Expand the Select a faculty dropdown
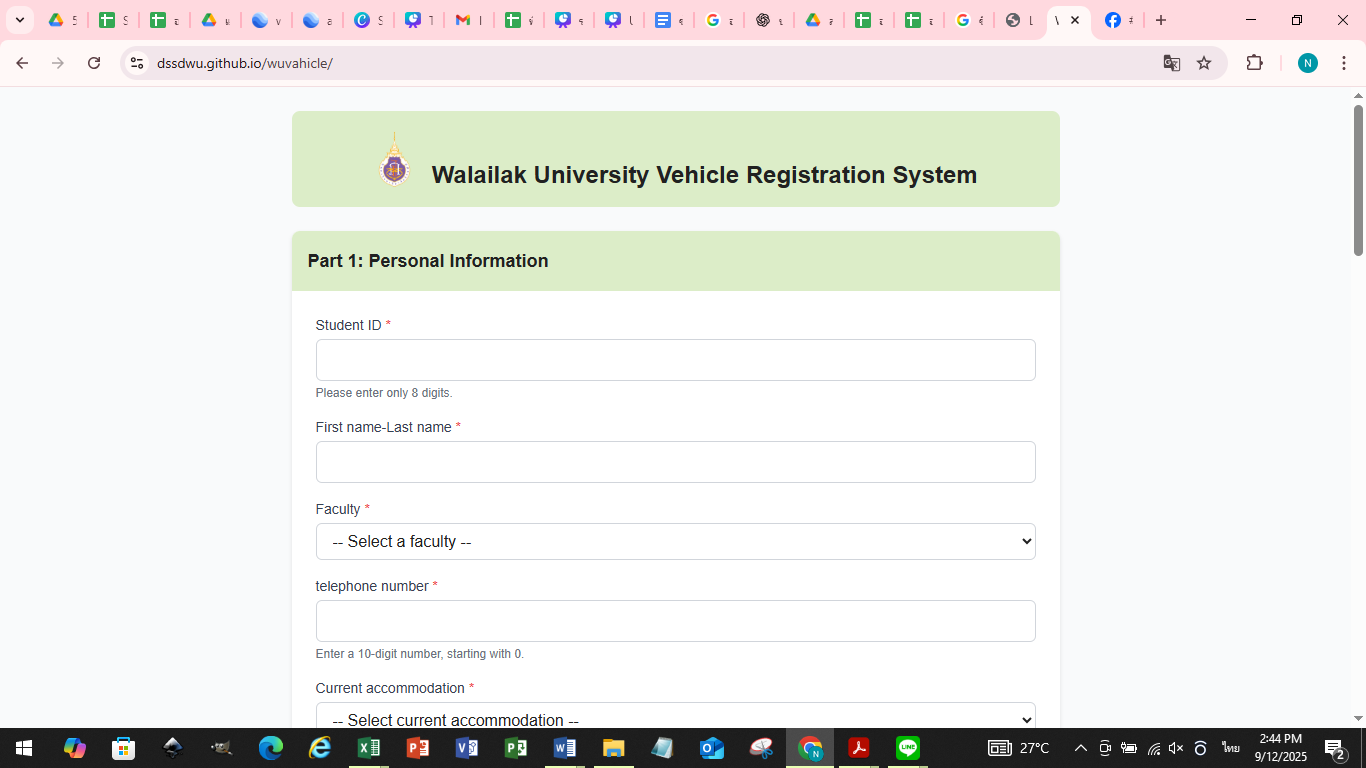 tap(675, 541)
